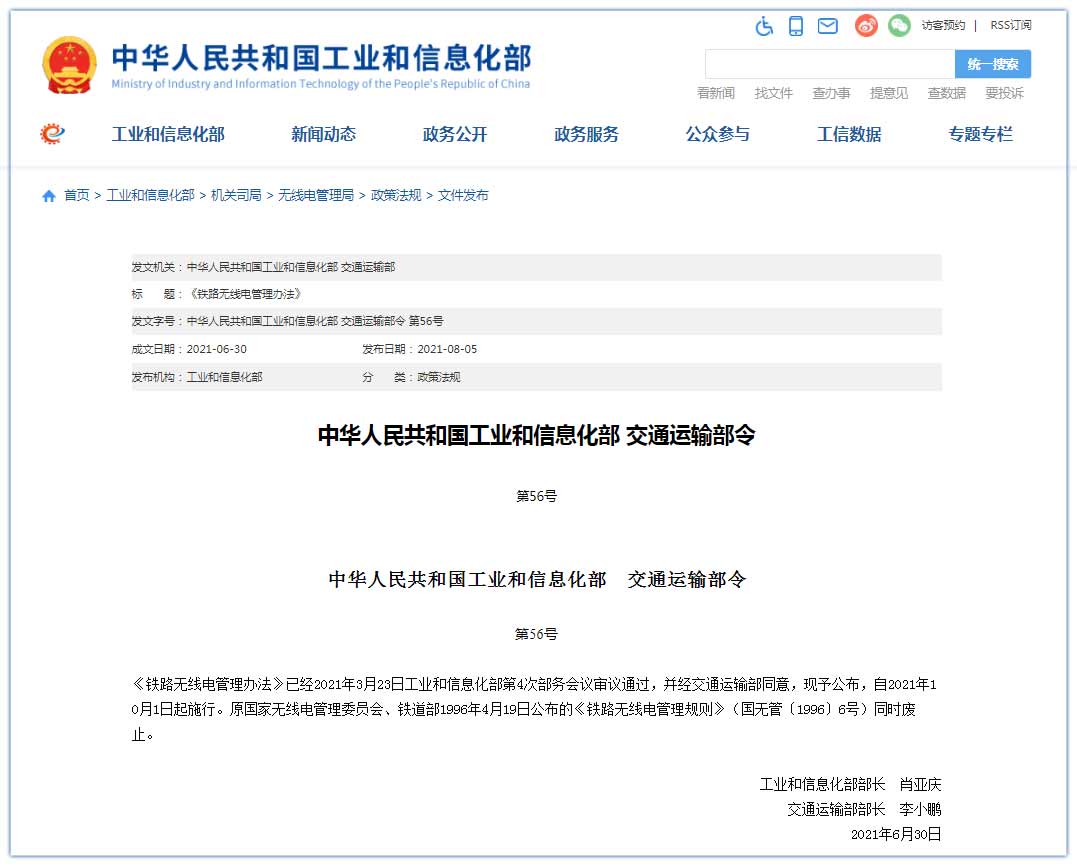Open the 工信数据 navigation menu
Screen dimensions: 1077x866
point(849,134)
